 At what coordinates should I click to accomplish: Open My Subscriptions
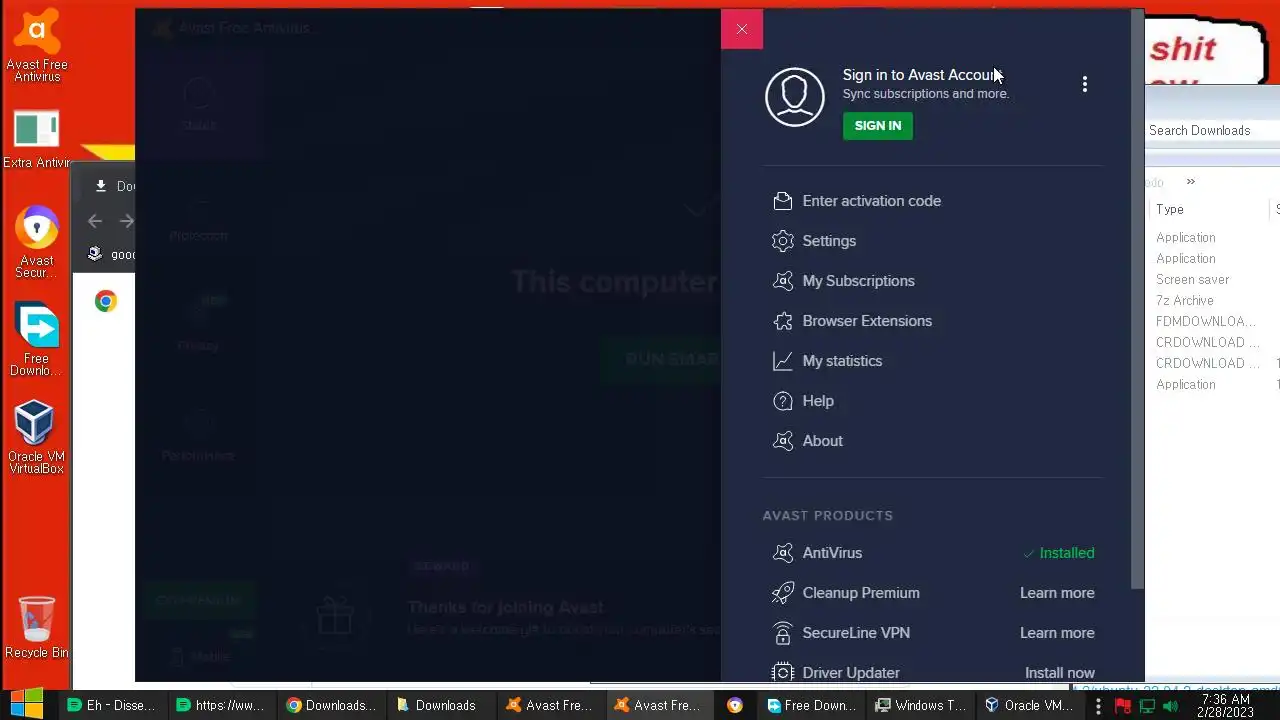point(859,281)
